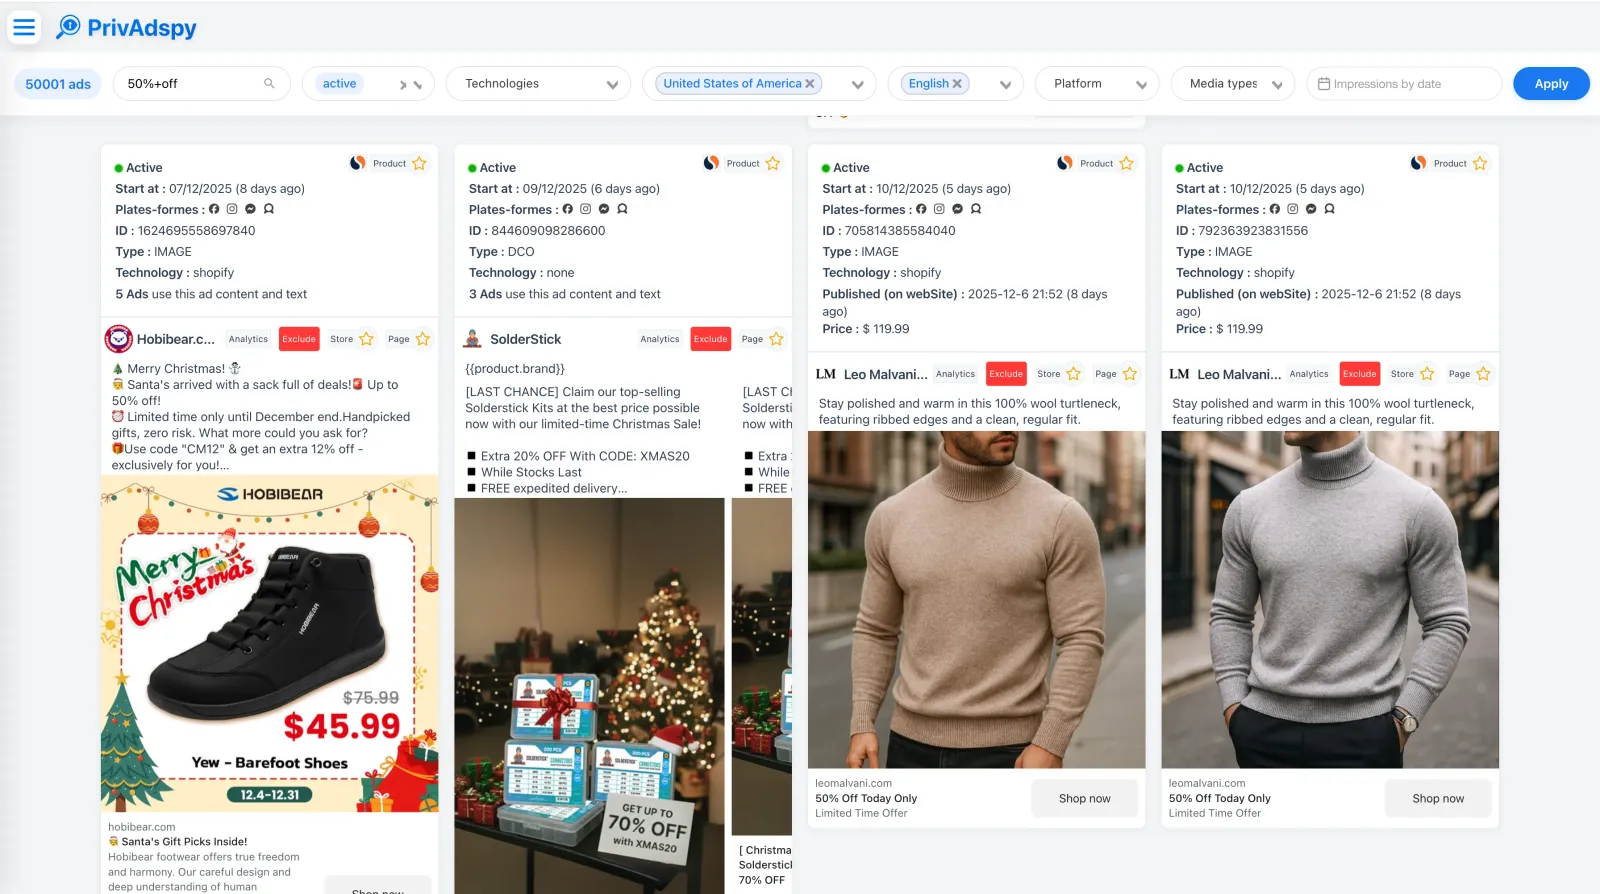Star the SolderStick page
Image resolution: width=1600 pixels, height=894 pixels.
776,339
